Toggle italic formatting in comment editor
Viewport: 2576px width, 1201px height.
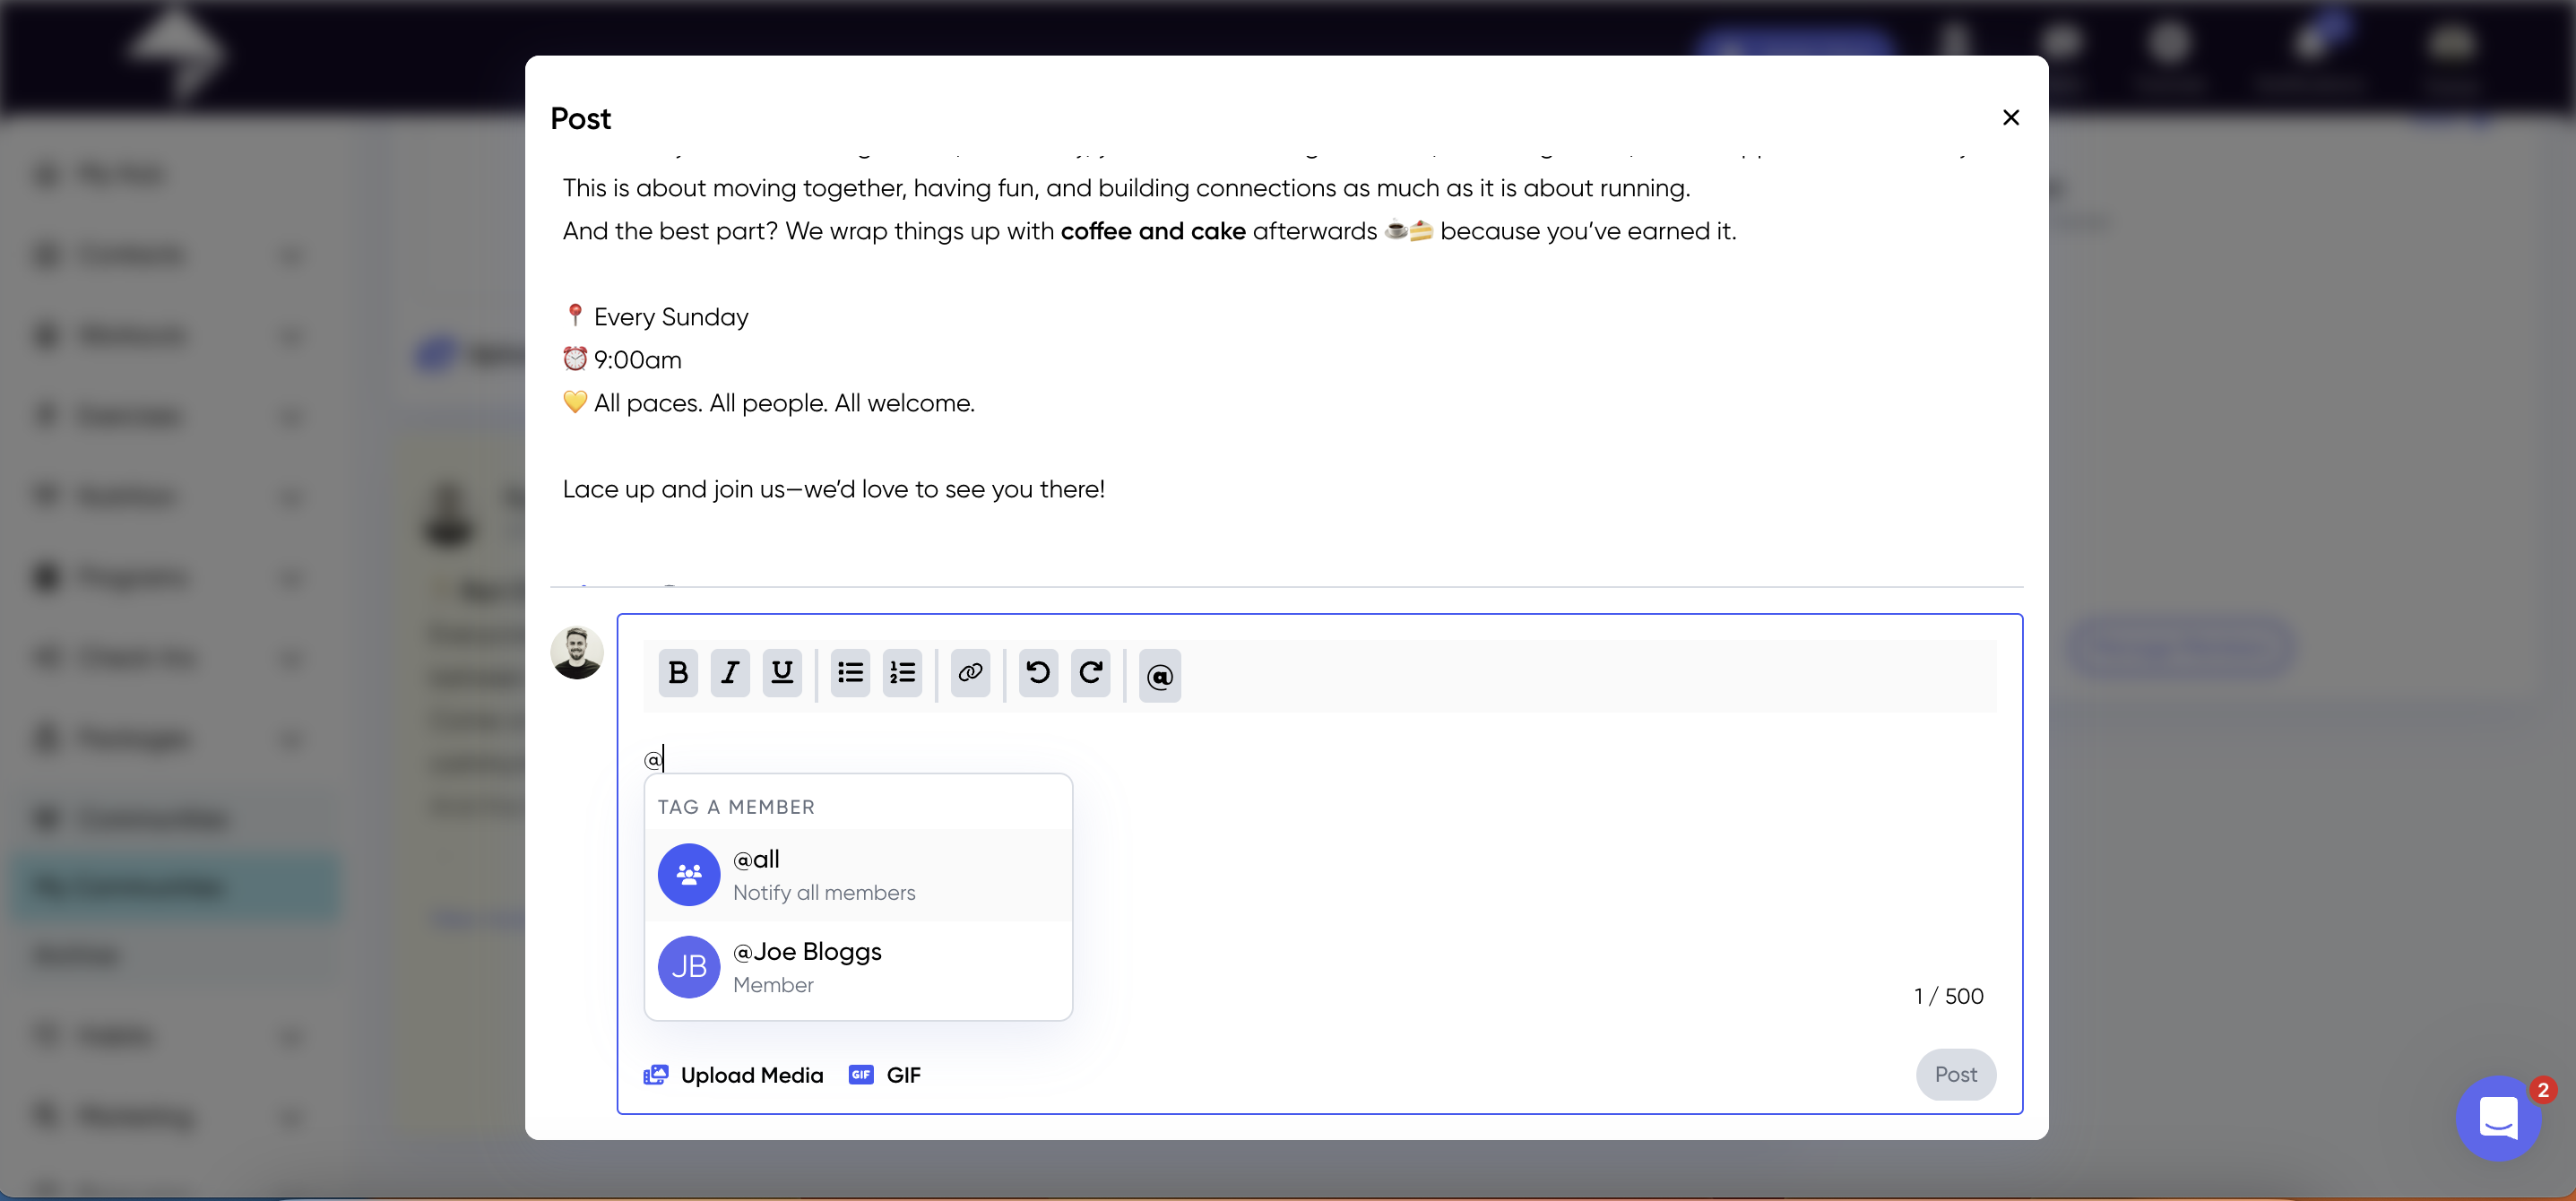tap(730, 673)
